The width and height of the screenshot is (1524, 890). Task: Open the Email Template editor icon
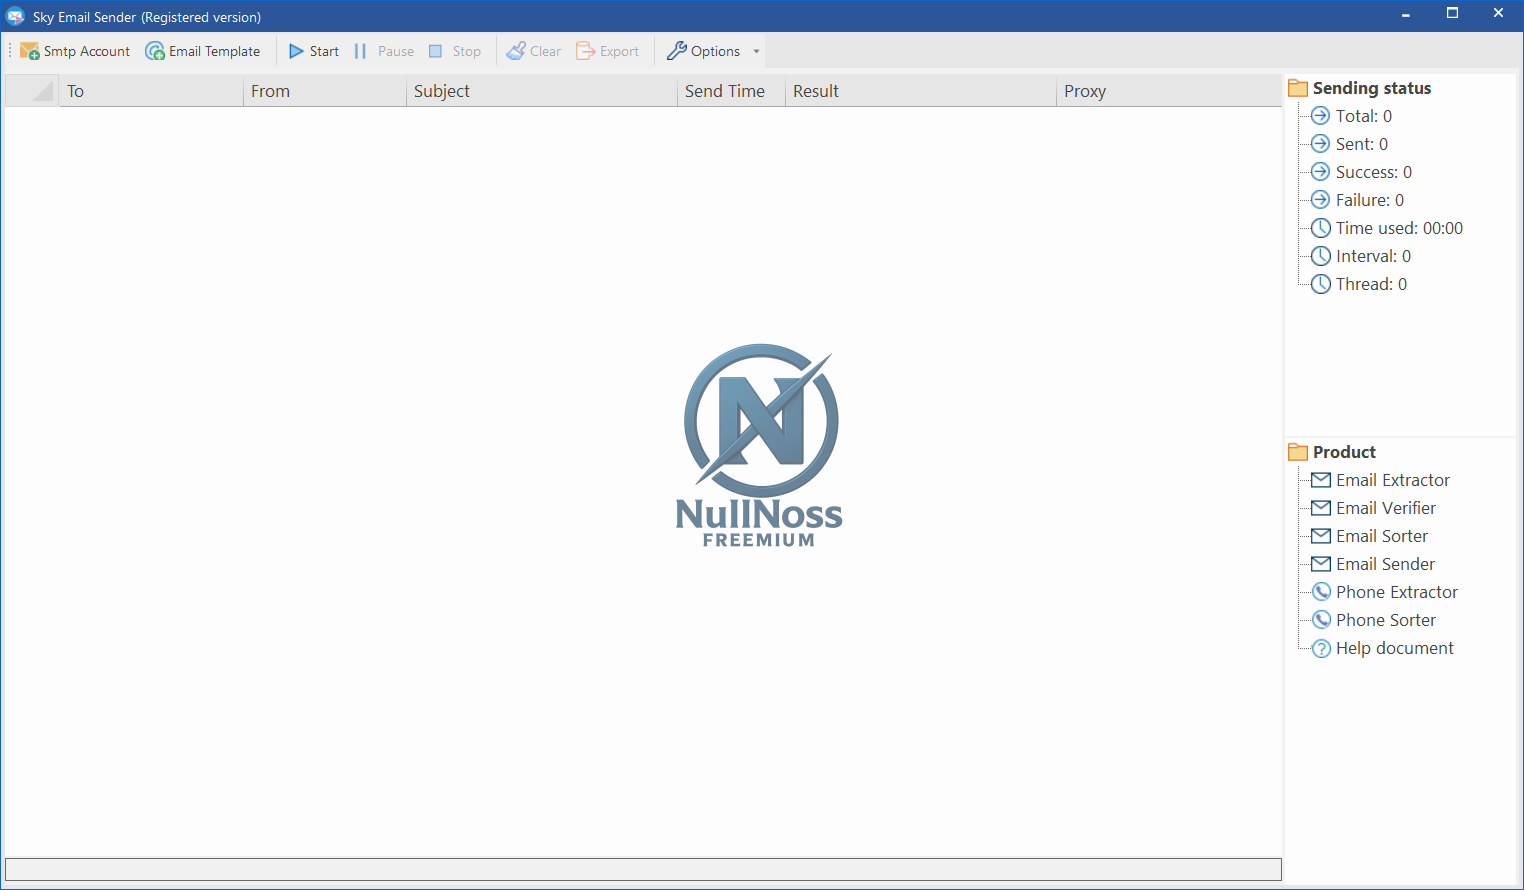(x=155, y=51)
